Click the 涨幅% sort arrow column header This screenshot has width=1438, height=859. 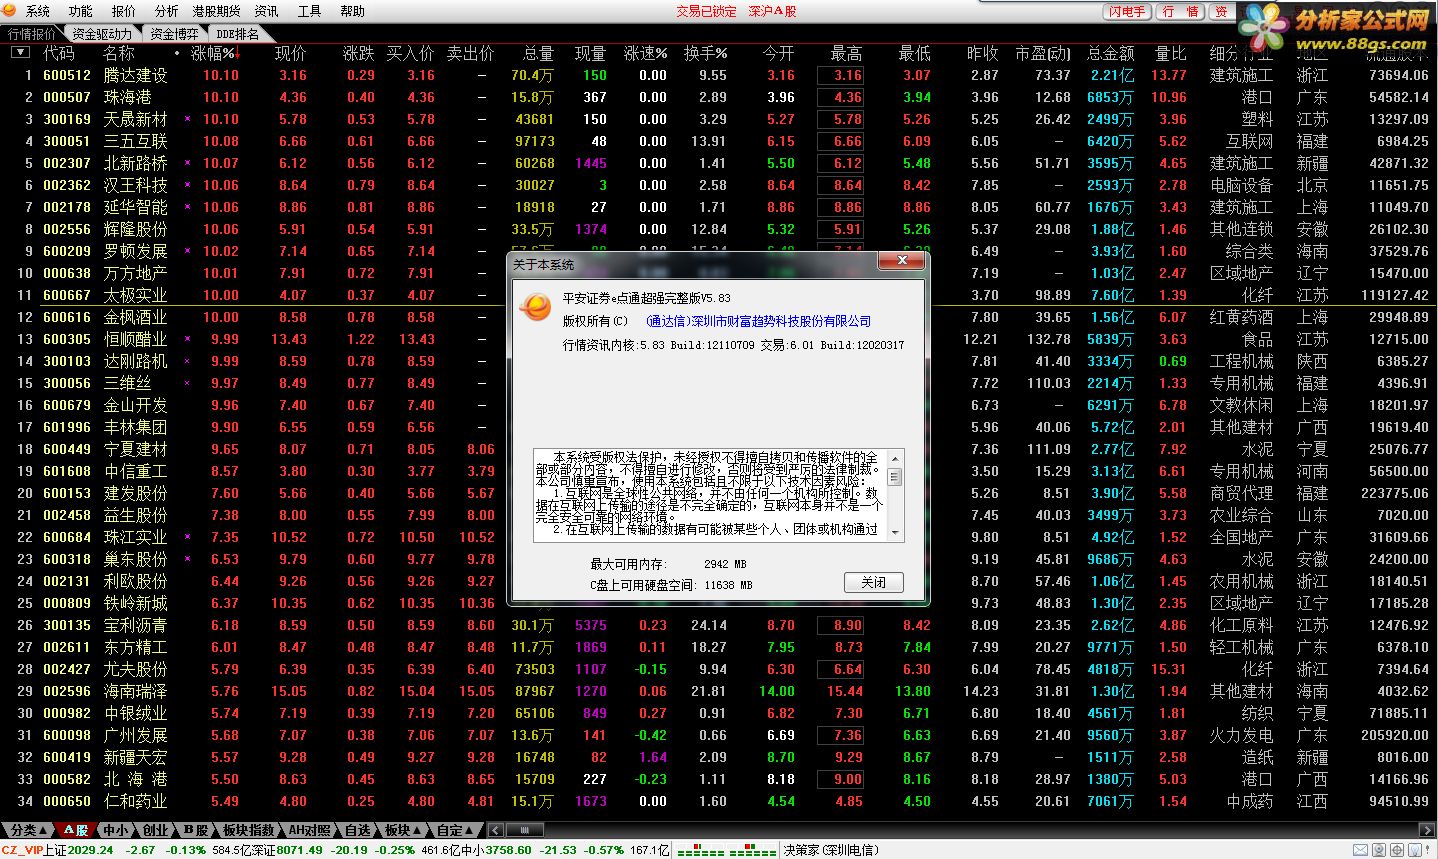tap(213, 53)
